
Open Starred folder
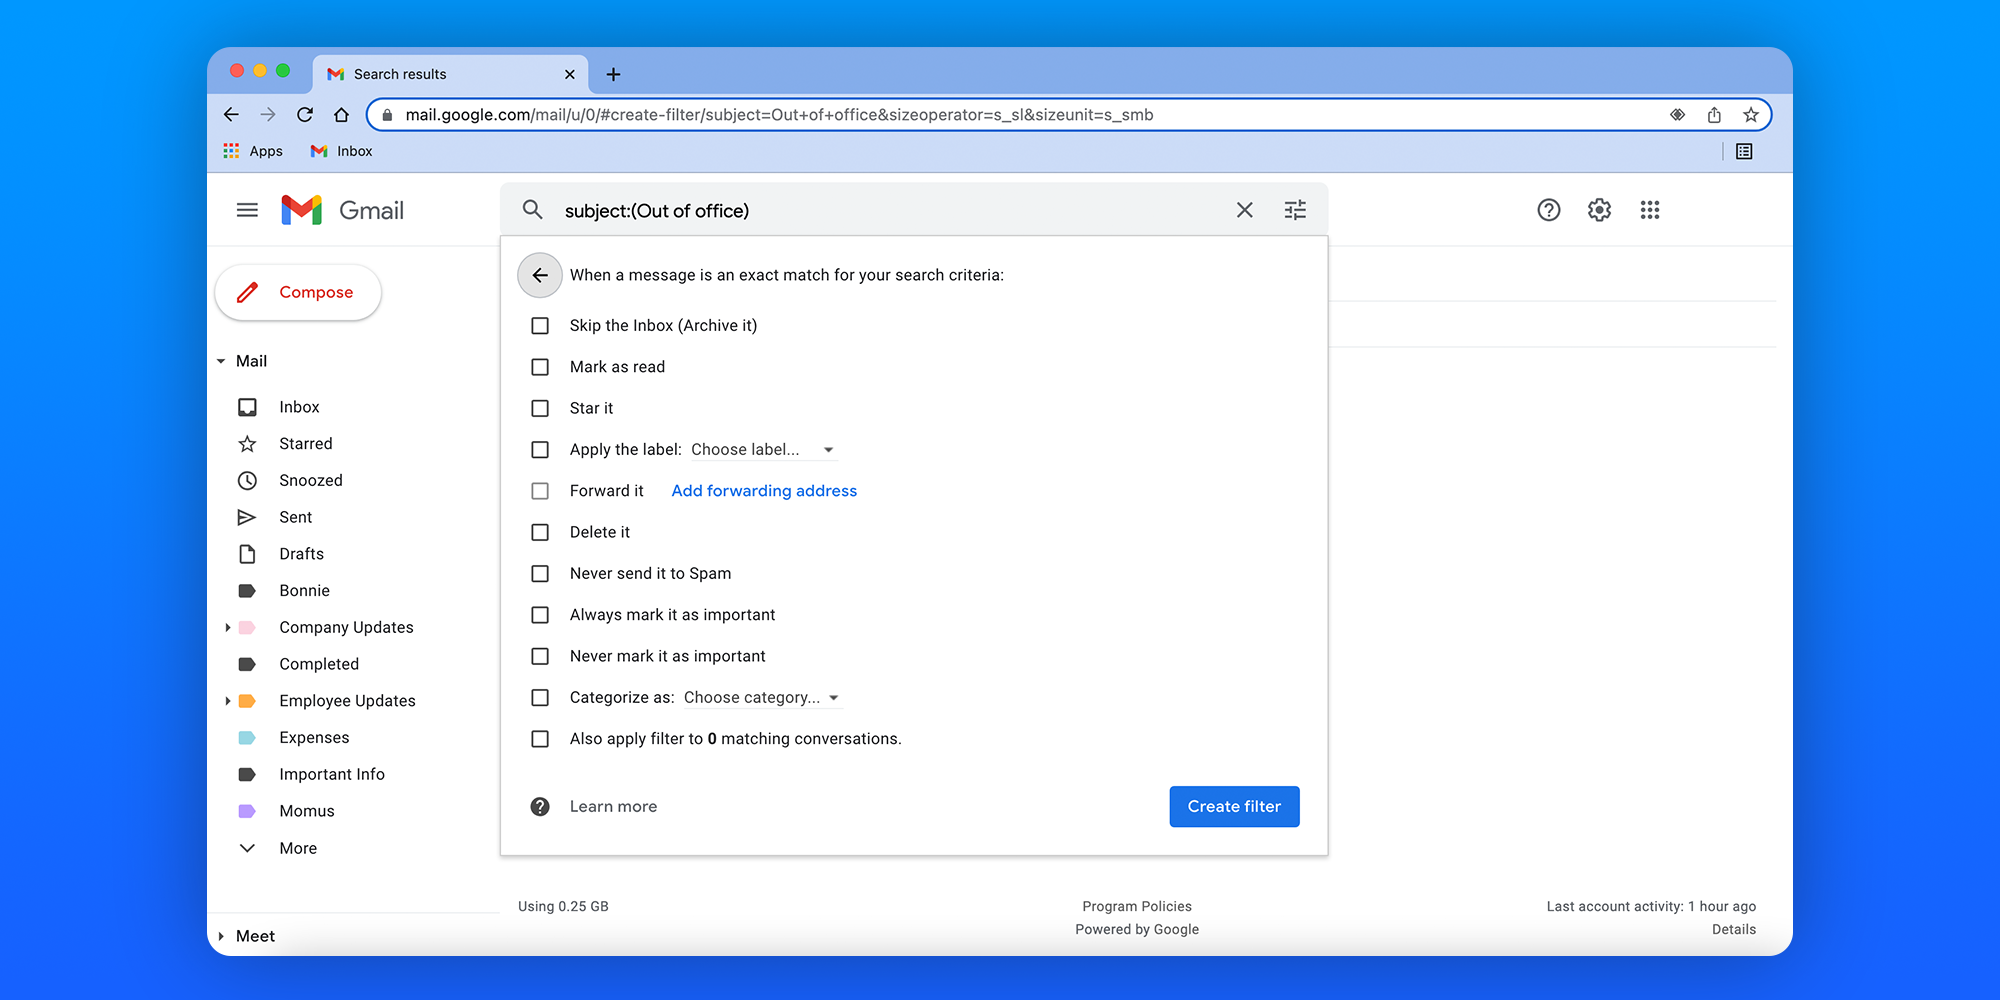(305, 444)
